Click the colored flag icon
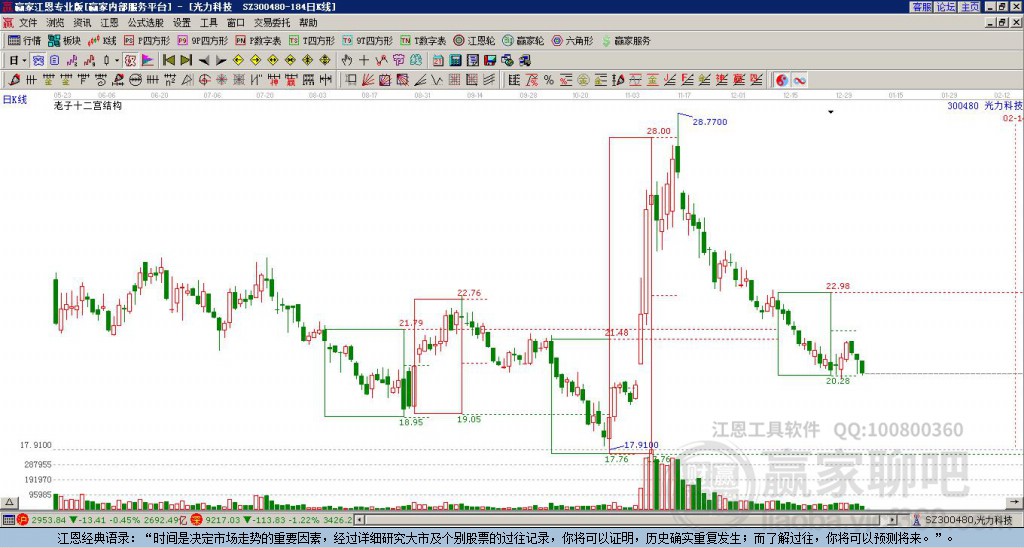 tap(148, 61)
